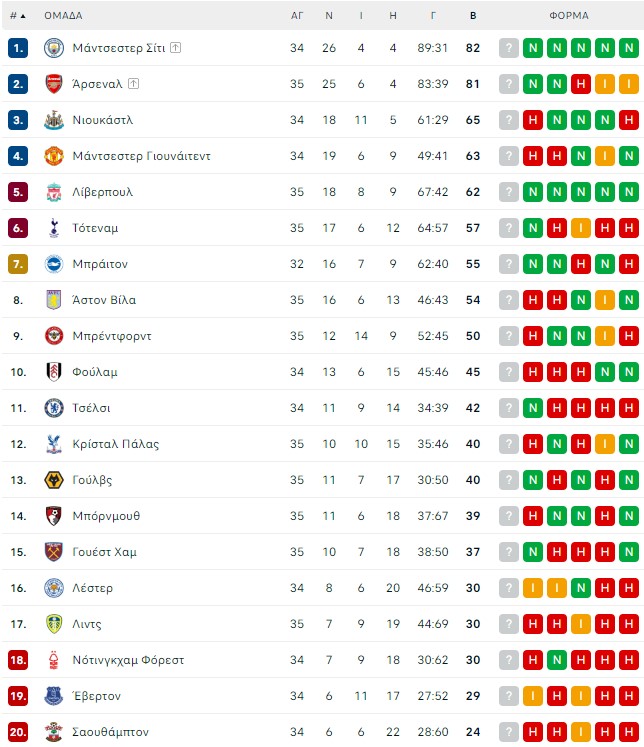Click the Everton crest icon
The height and width of the screenshot is (747, 644).
[x=54, y=696]
